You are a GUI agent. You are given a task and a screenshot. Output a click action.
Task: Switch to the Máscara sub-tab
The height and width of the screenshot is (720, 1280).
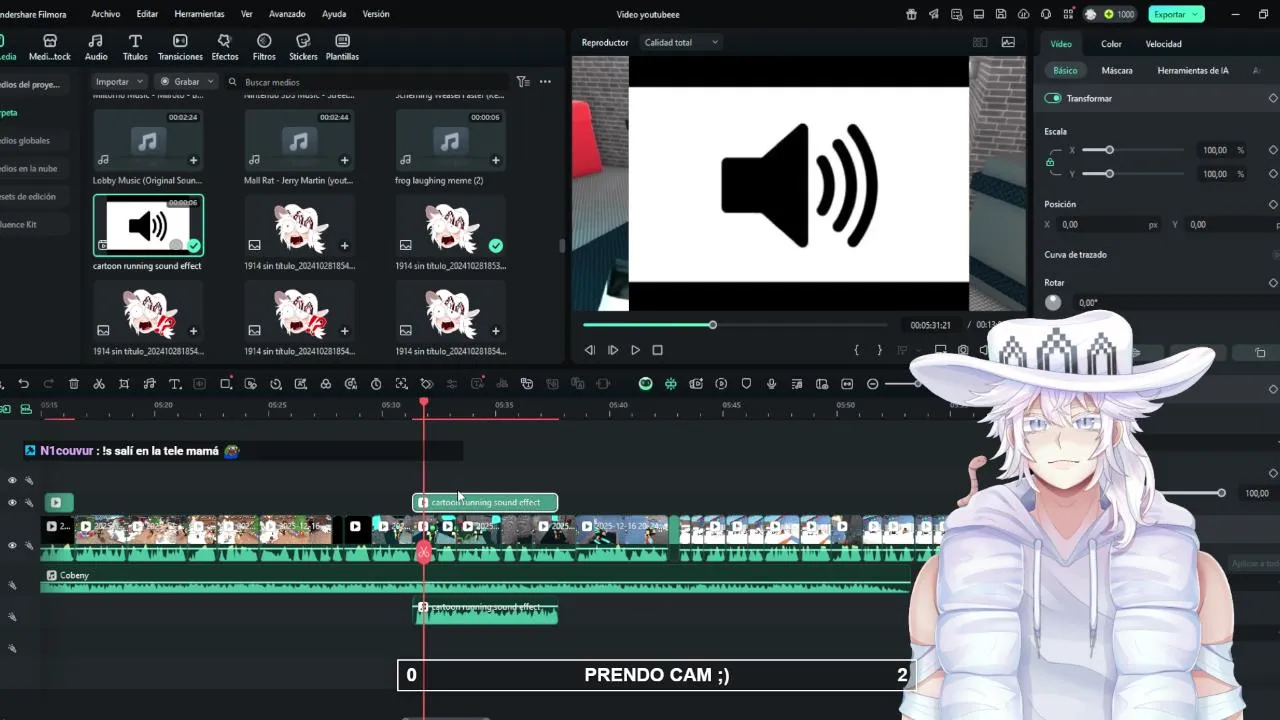click(1117, 71)
